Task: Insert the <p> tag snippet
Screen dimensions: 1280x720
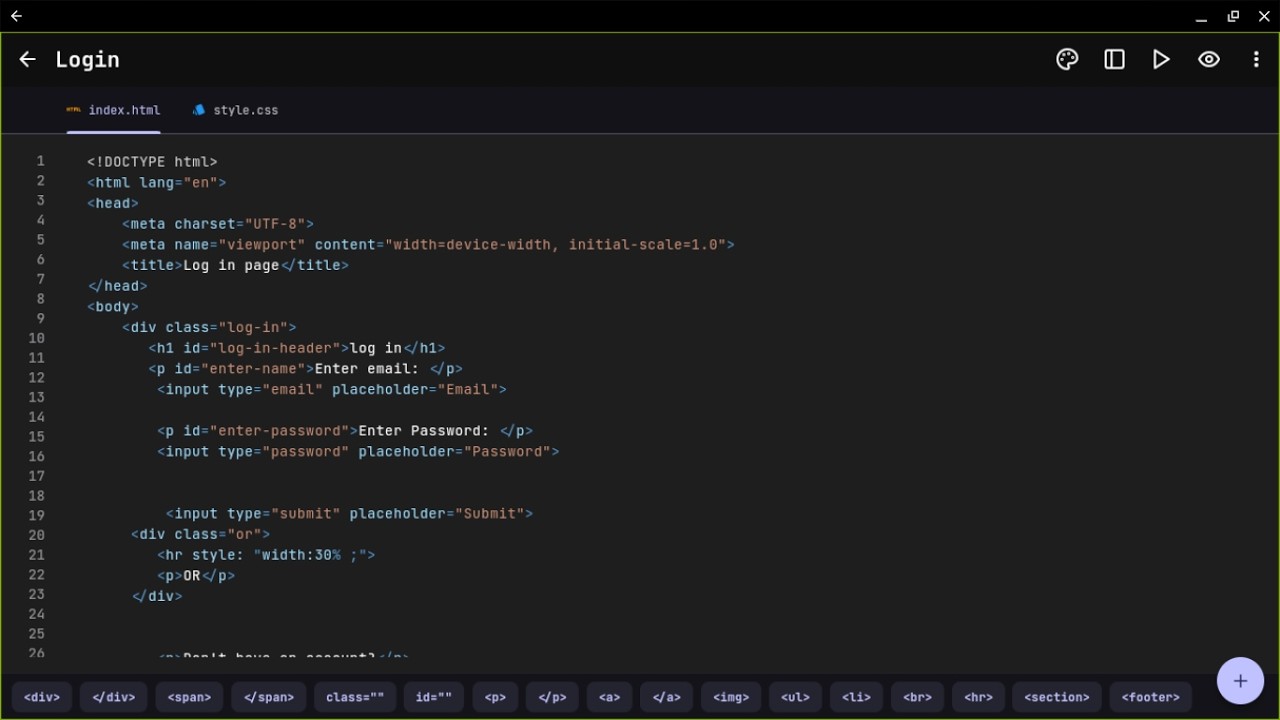Action: point(495,697)
